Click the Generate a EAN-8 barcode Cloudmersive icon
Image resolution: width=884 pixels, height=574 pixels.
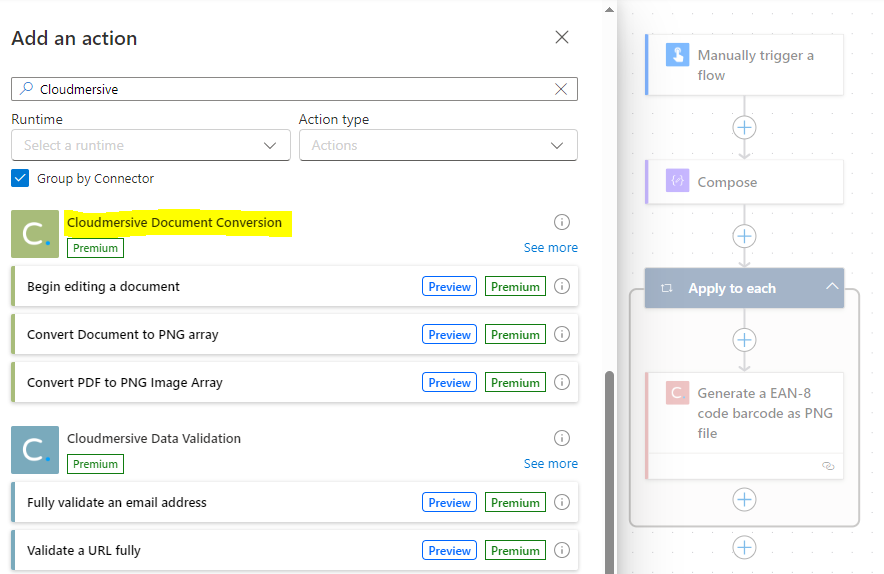677,393
